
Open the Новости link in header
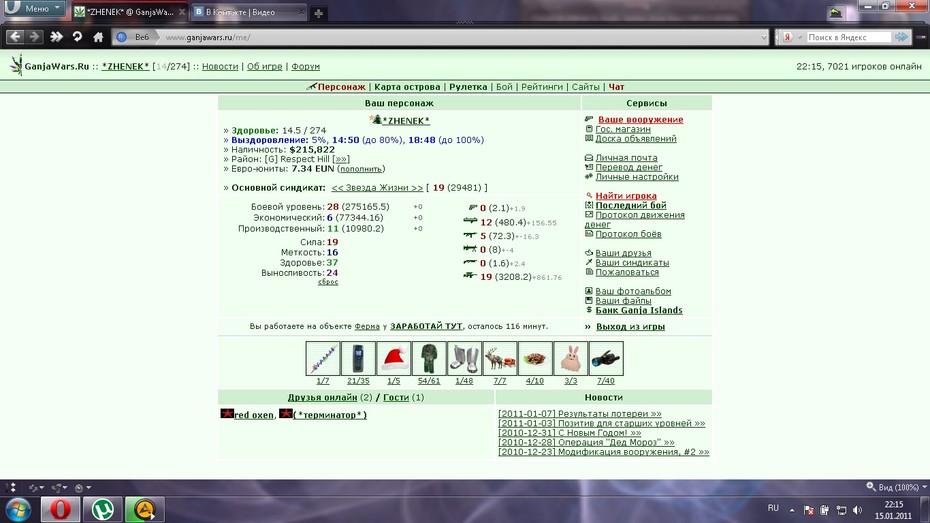click(x=220, y=66)
